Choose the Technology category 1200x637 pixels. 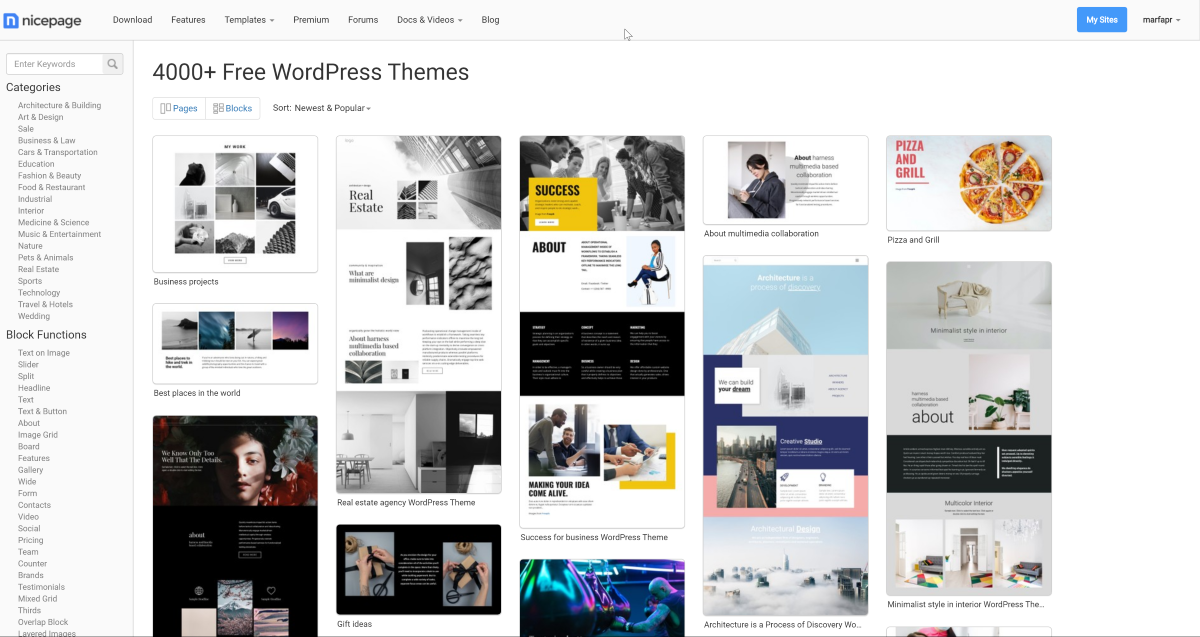[39, 293]
